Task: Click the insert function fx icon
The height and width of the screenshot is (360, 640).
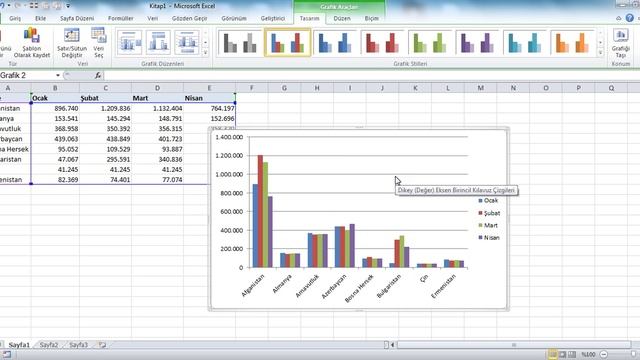Action: pyautogui.click(x=98, y=75)
